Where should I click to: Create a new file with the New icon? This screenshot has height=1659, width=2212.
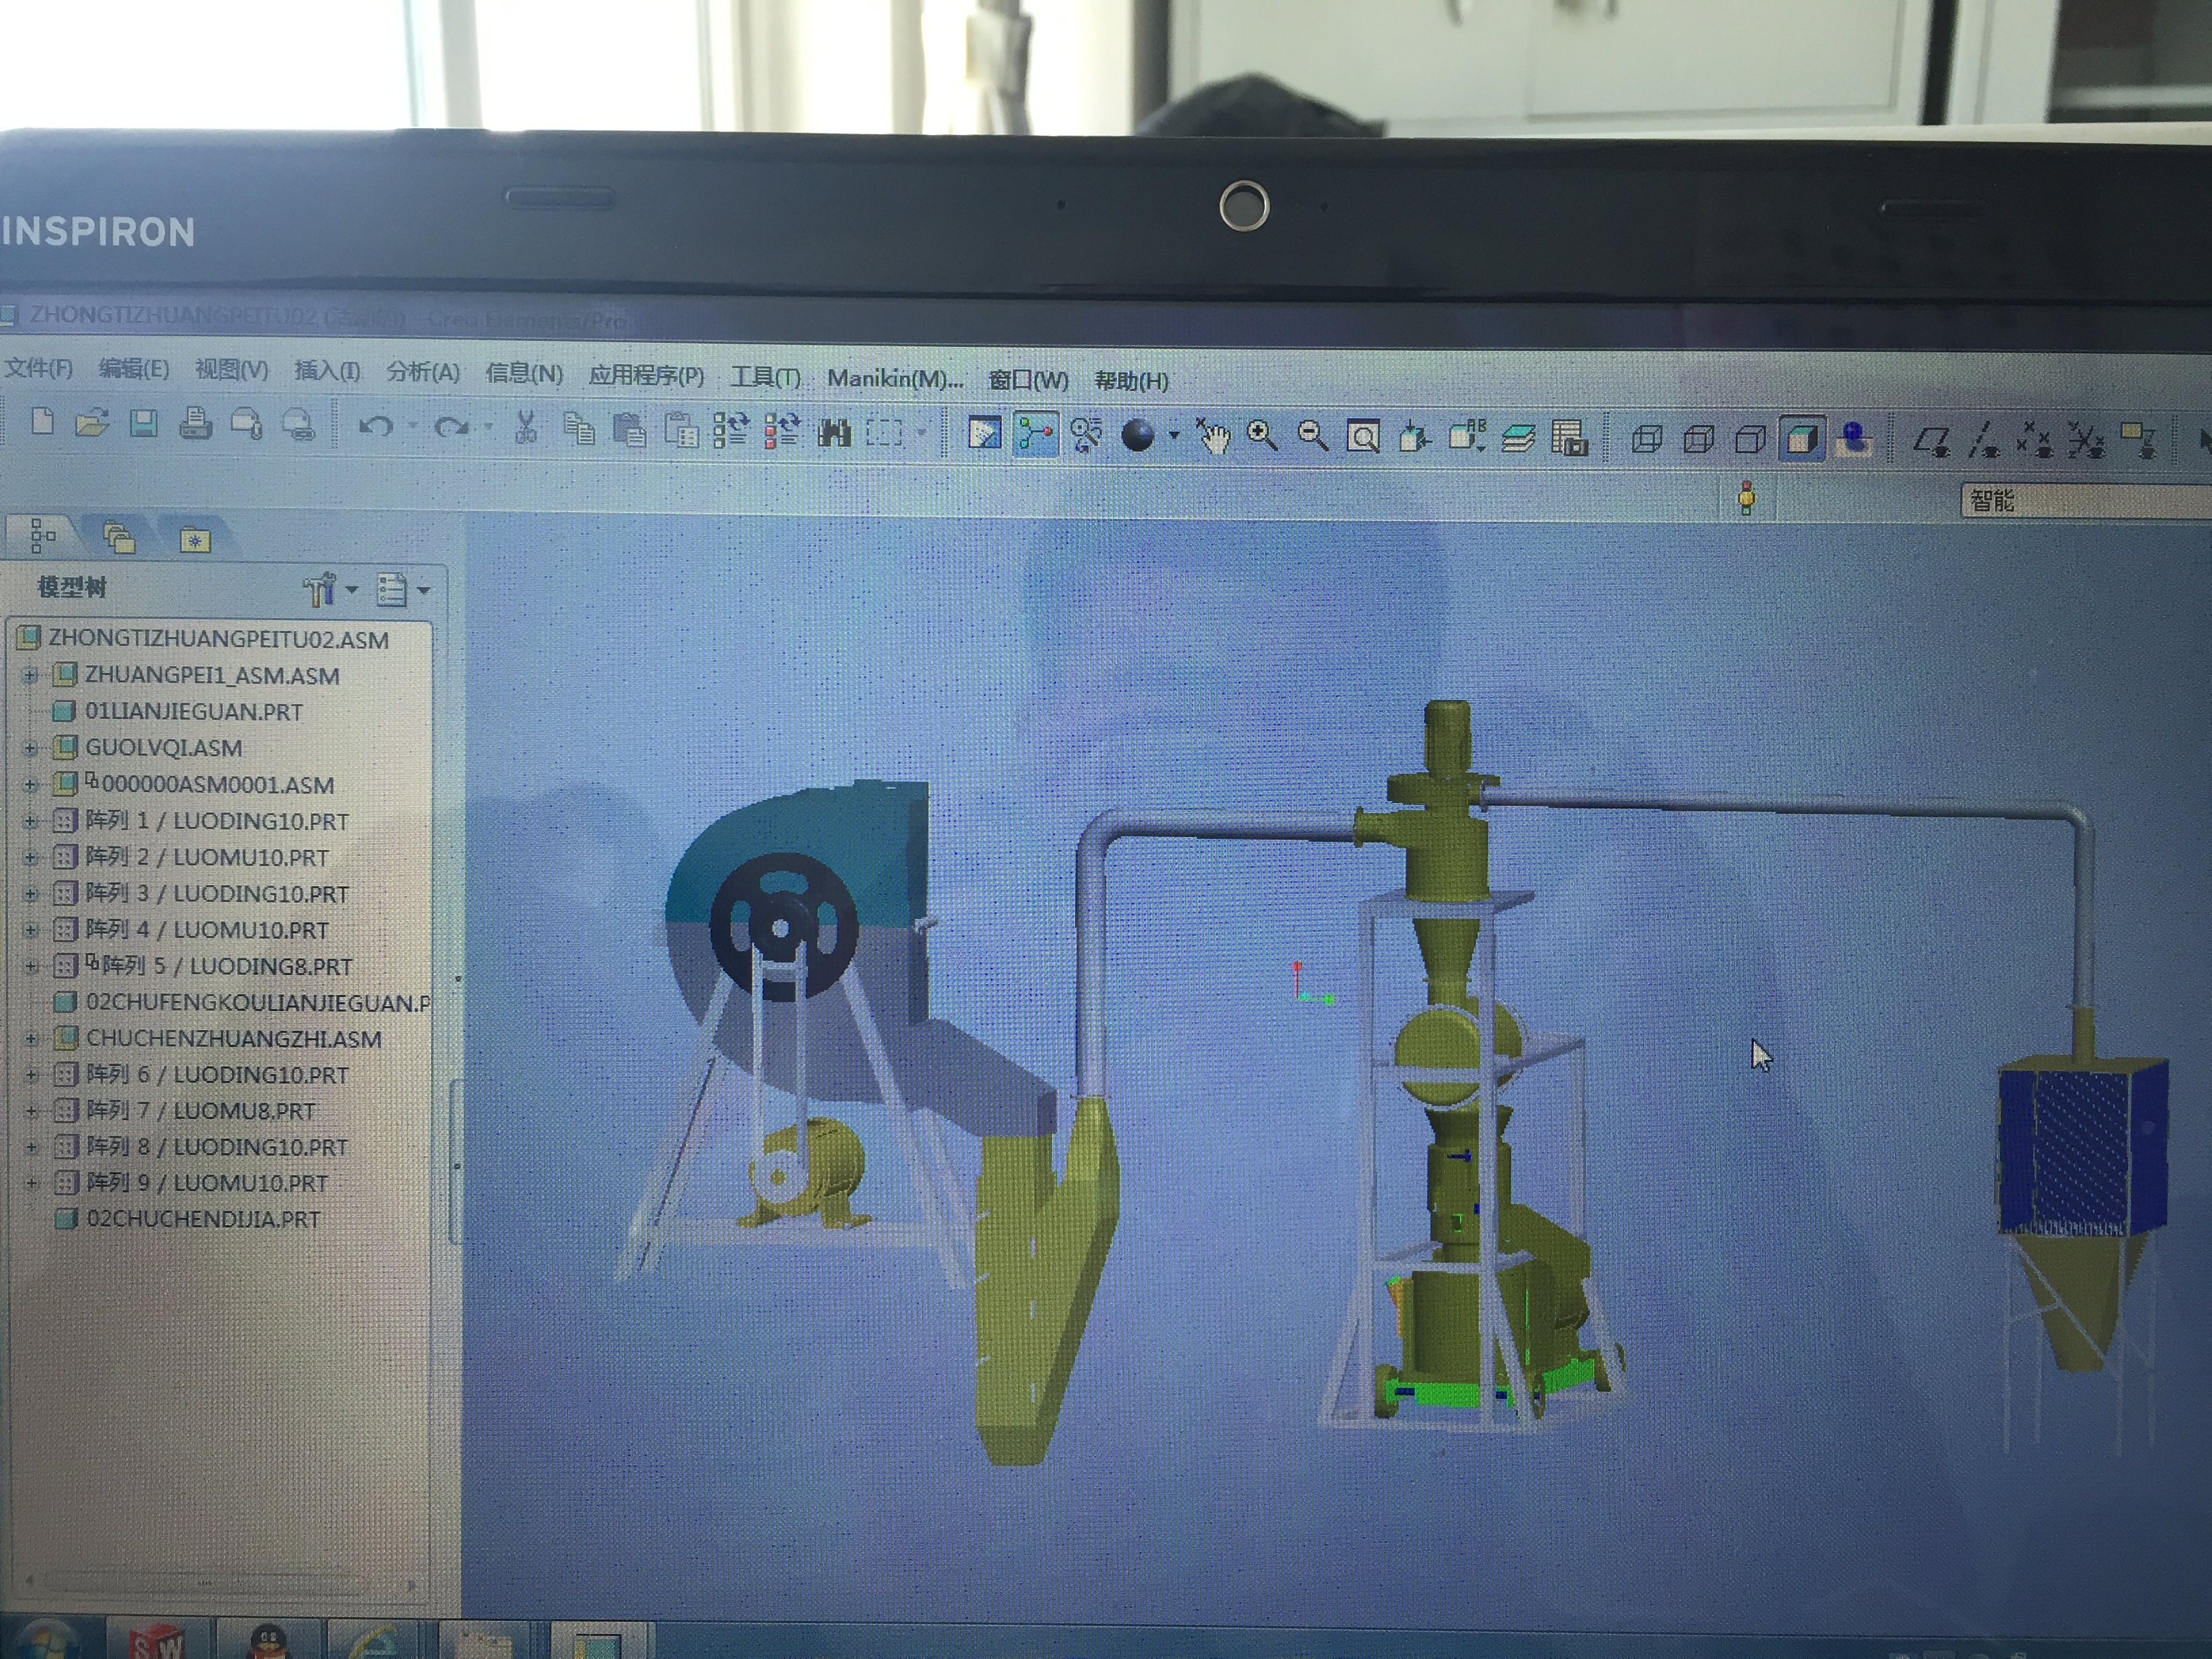[x=42, y=421]
